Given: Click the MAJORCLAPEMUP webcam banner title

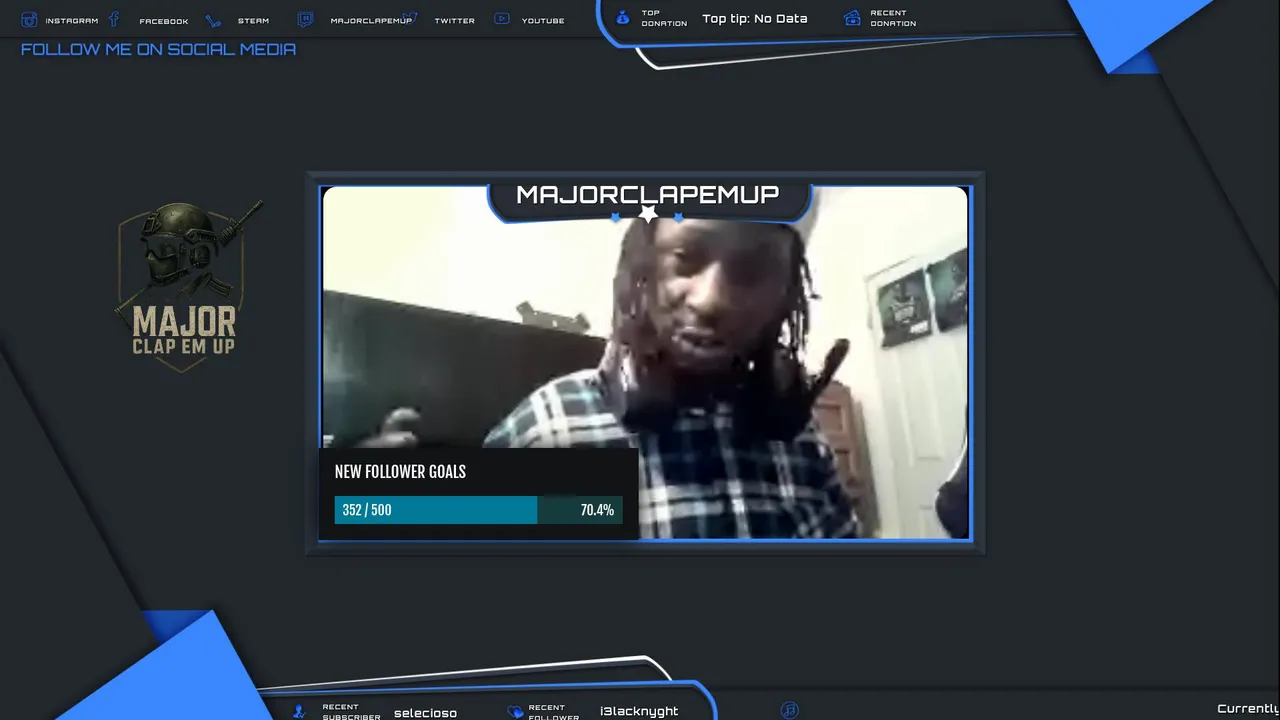Looking at the screenshot, I should (x=647, y=195).
